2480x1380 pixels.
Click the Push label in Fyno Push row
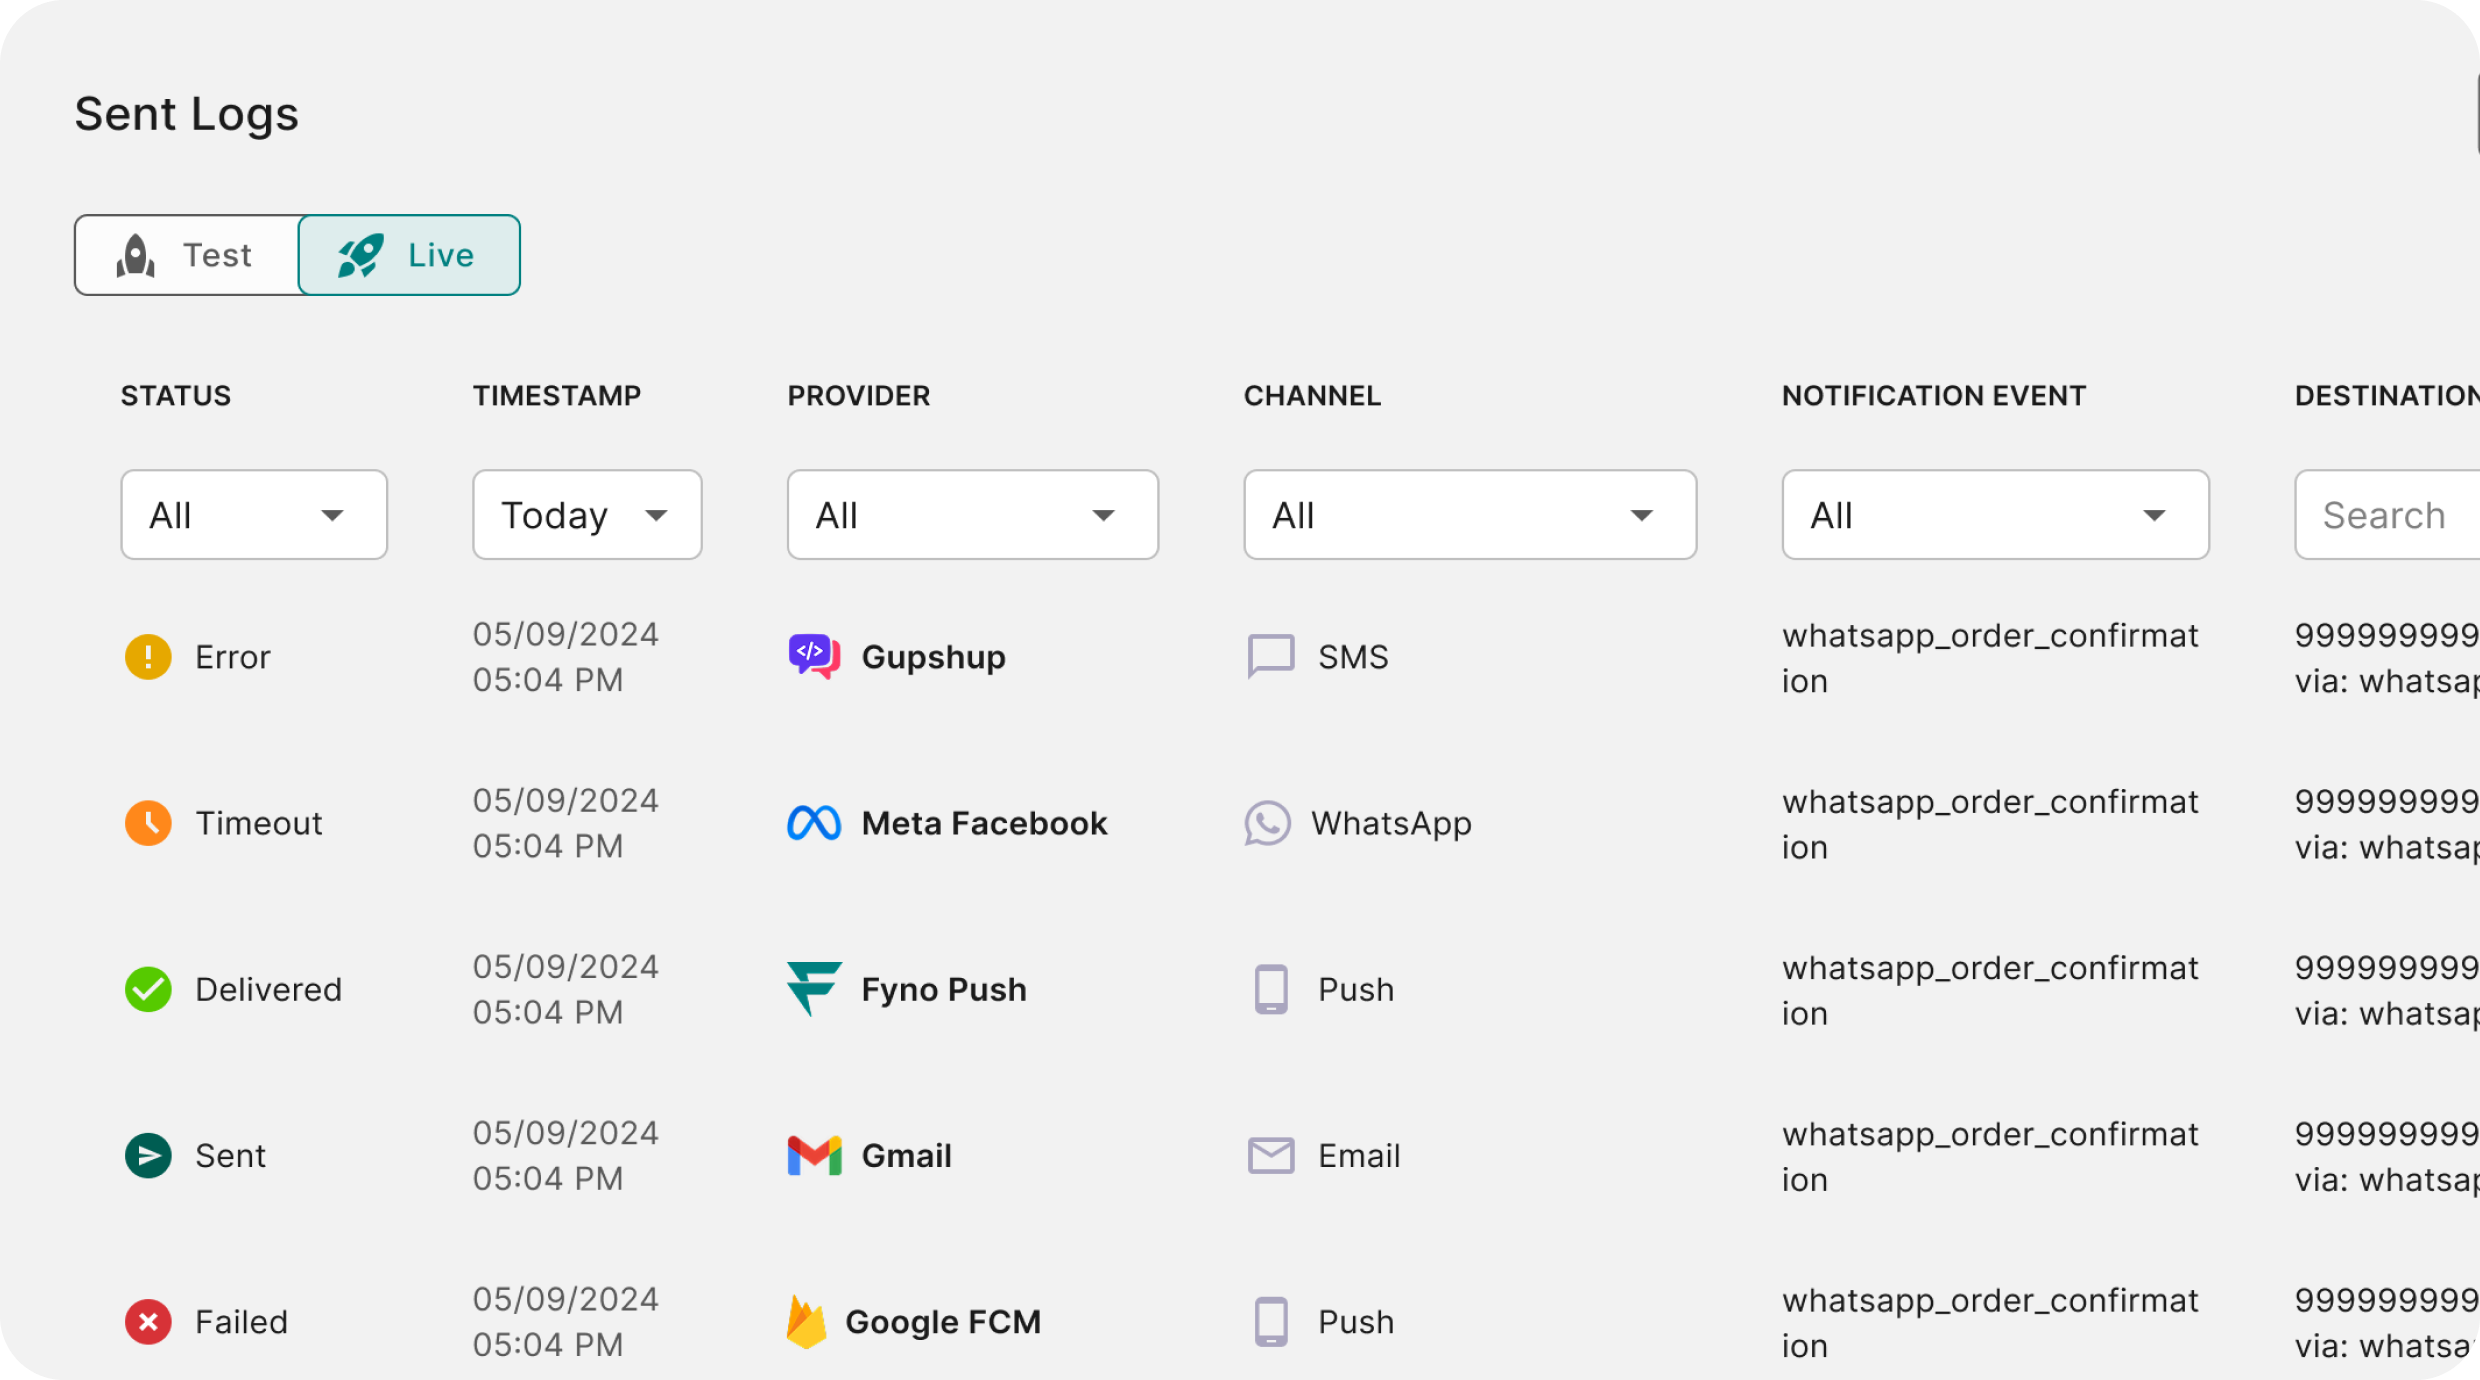(1356, 989)
